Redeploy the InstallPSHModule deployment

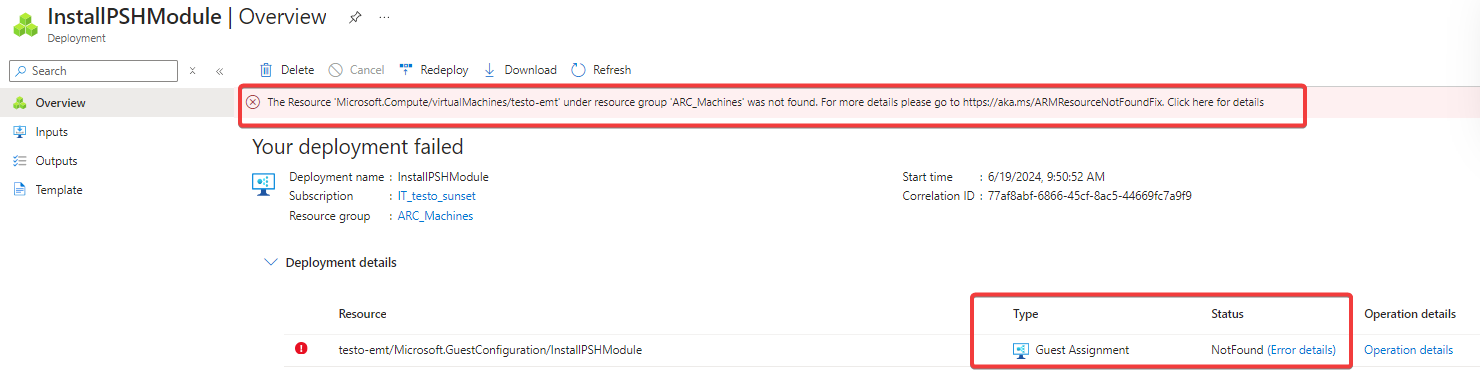(434, 70)
